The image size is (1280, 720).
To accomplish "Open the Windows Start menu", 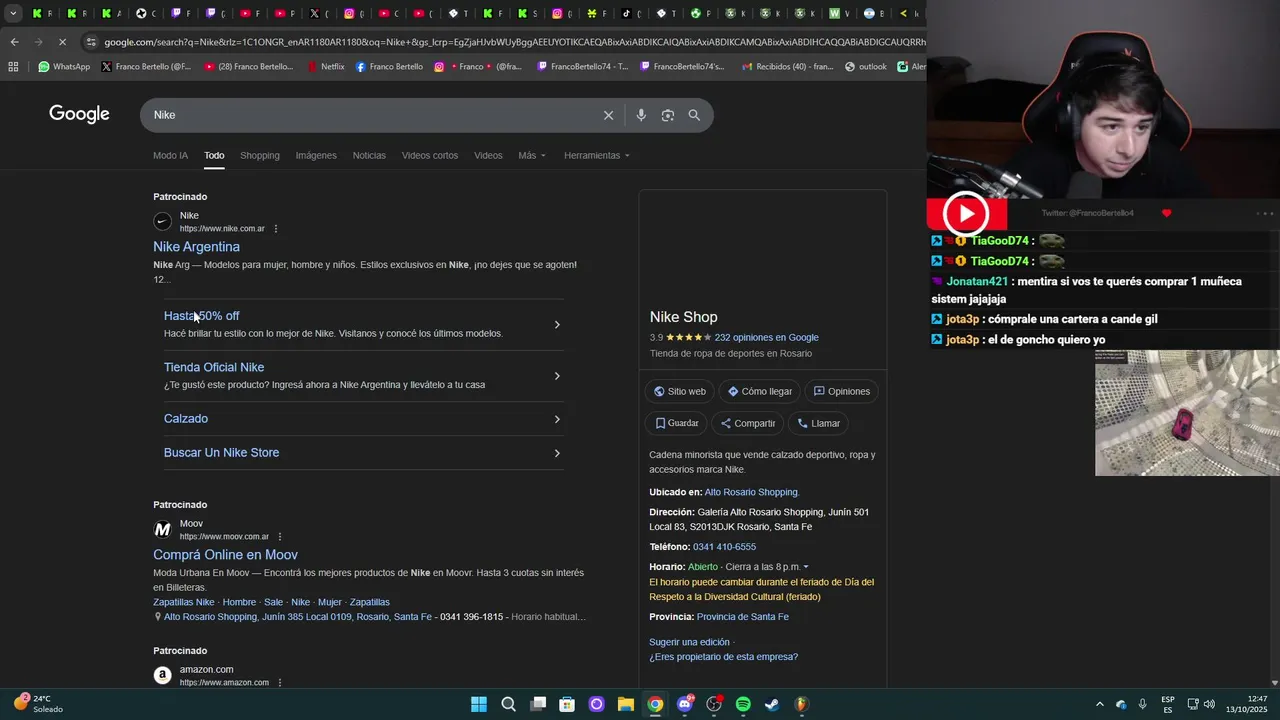I will [479, 704].
